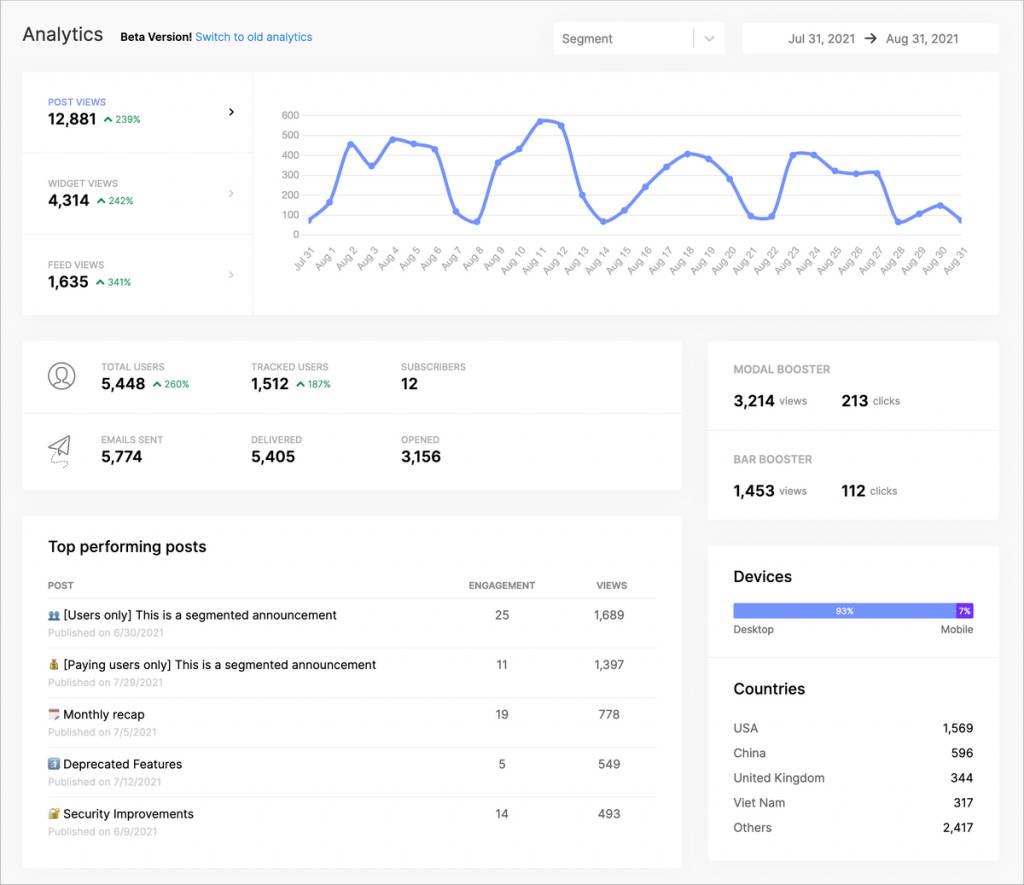This screenshot has width=1024, height=885.
Task: Click the Countries heading
Action: click(x=769, y=689)
